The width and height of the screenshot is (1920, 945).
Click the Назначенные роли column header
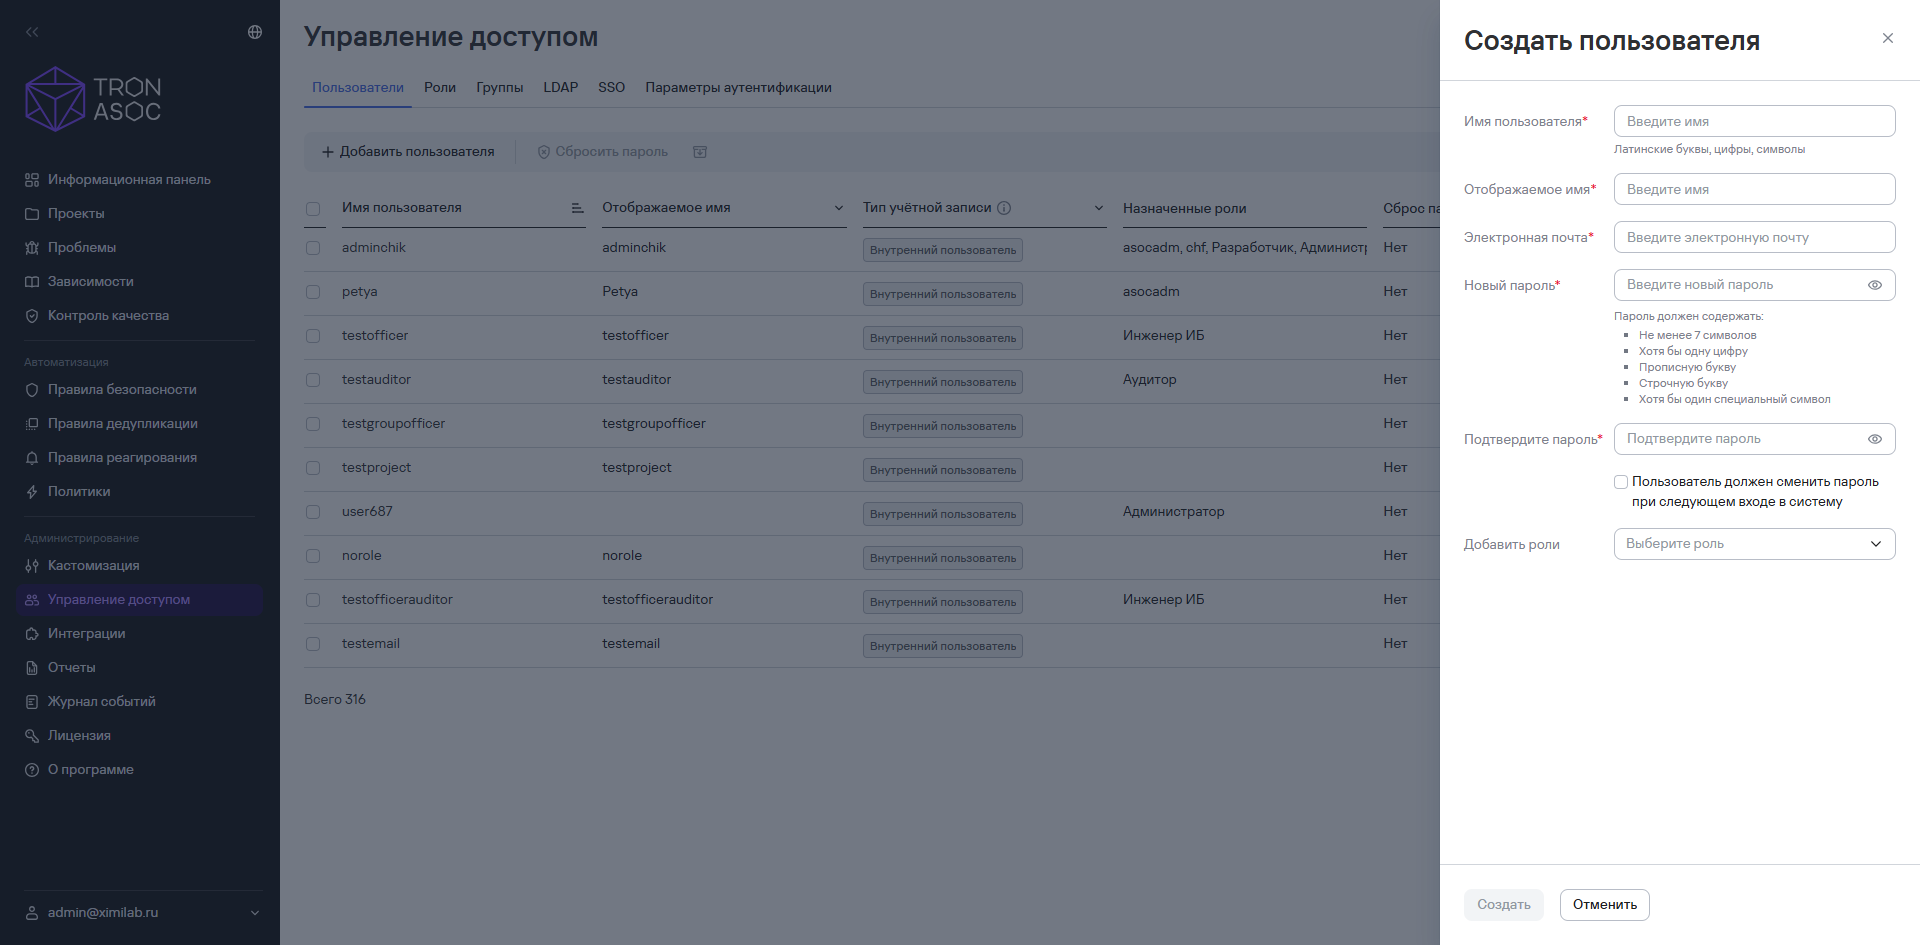click(x=1185, y=209)
